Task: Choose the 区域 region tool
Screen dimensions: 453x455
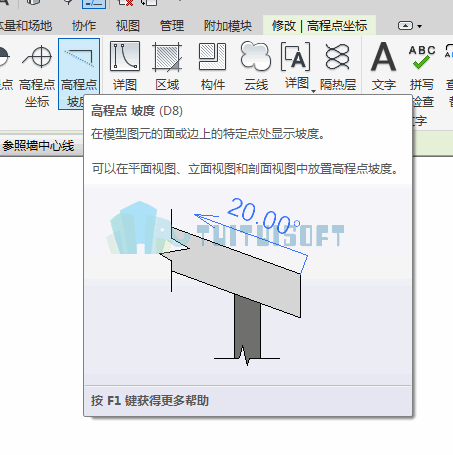Action: (167, 66)
